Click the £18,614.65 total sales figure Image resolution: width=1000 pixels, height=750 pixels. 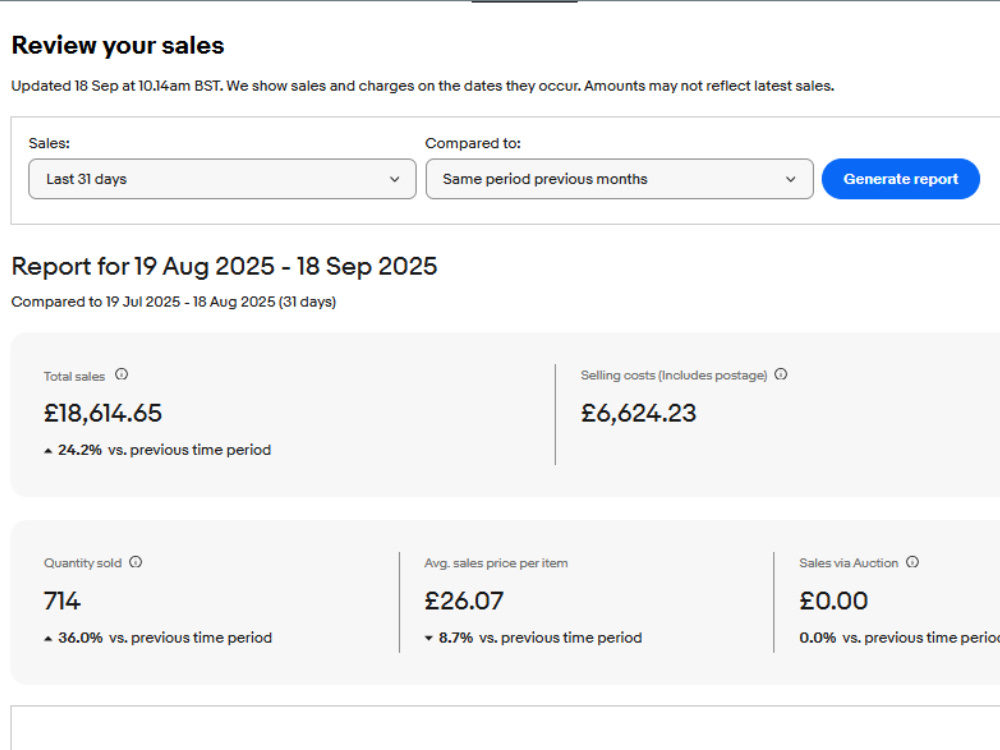103,413
